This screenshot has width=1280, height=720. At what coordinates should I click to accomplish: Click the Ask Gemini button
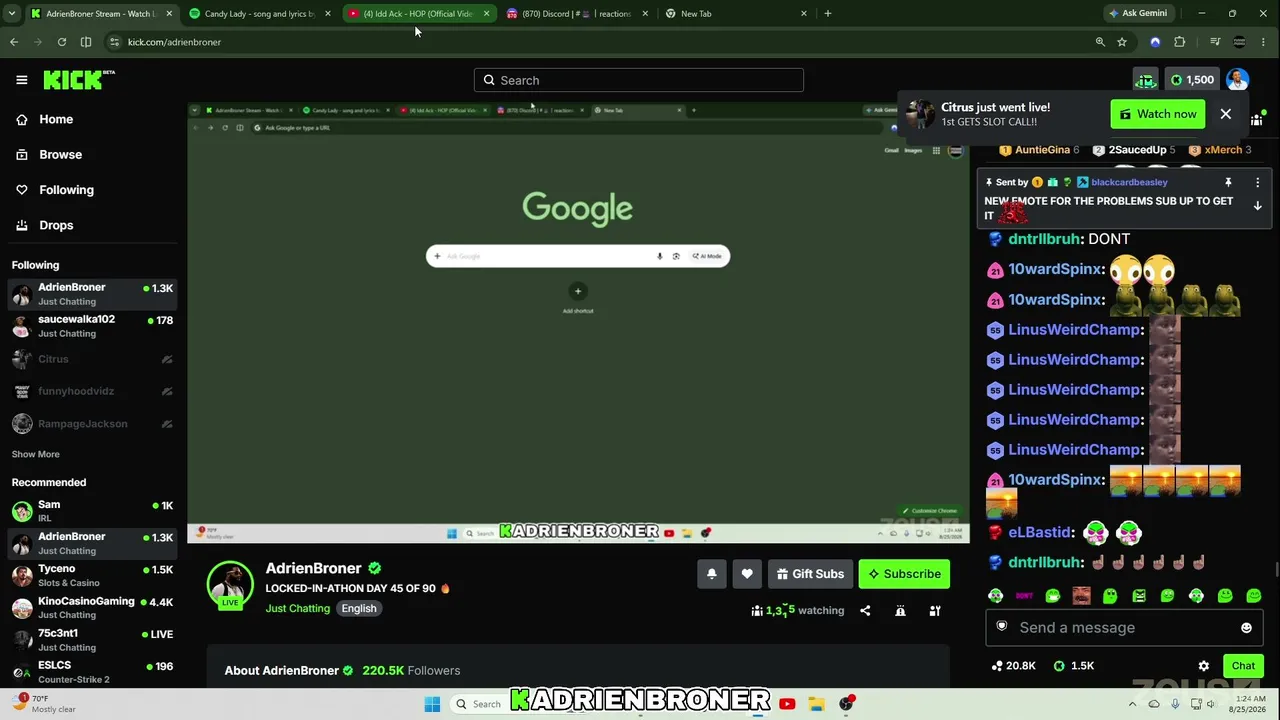(x=1138, y=14)
